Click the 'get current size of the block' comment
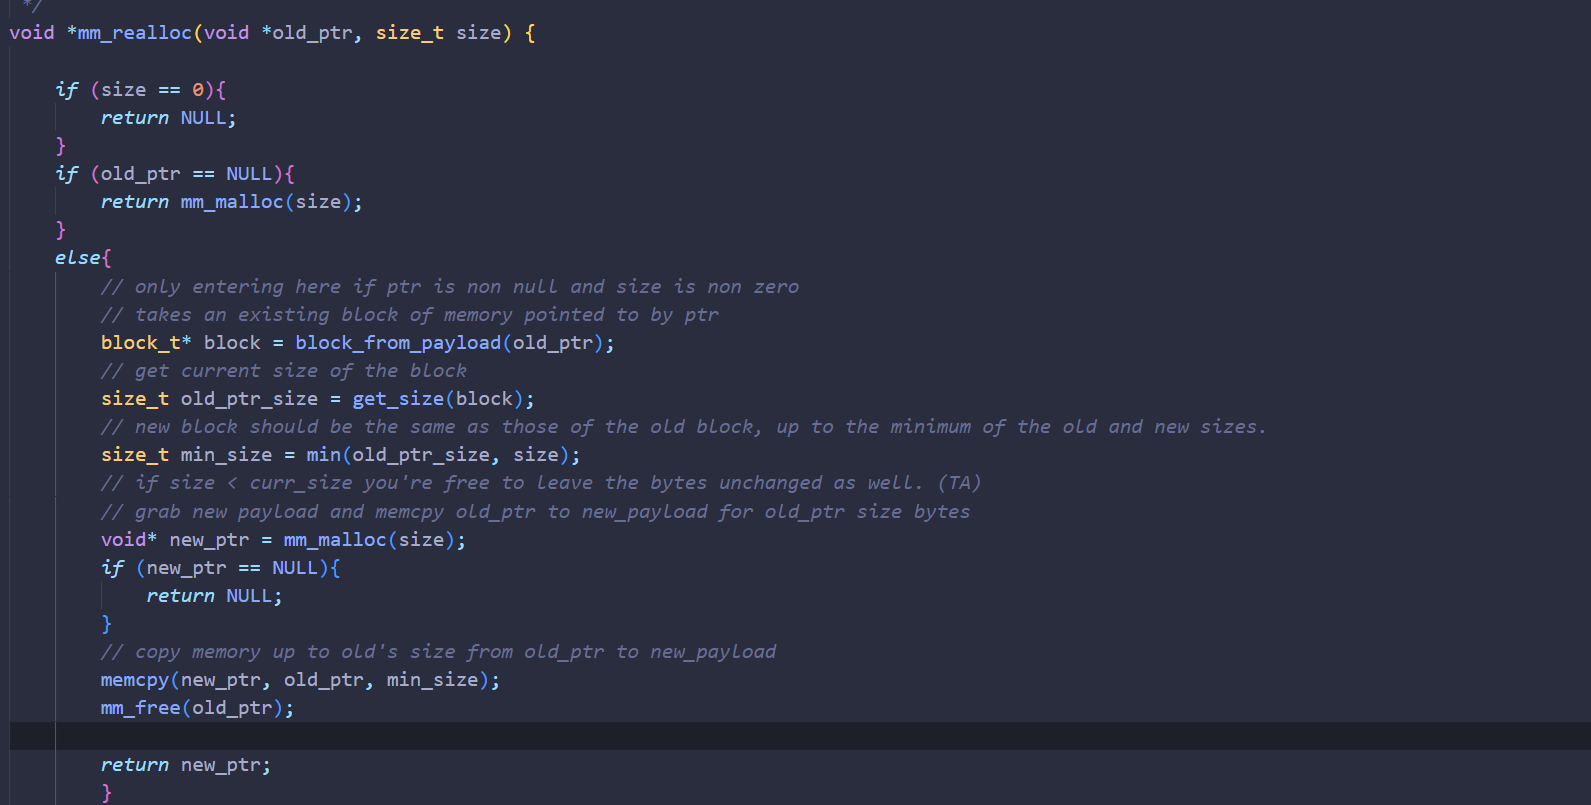This screenshot has height=805, width=1591. [284, 371]
